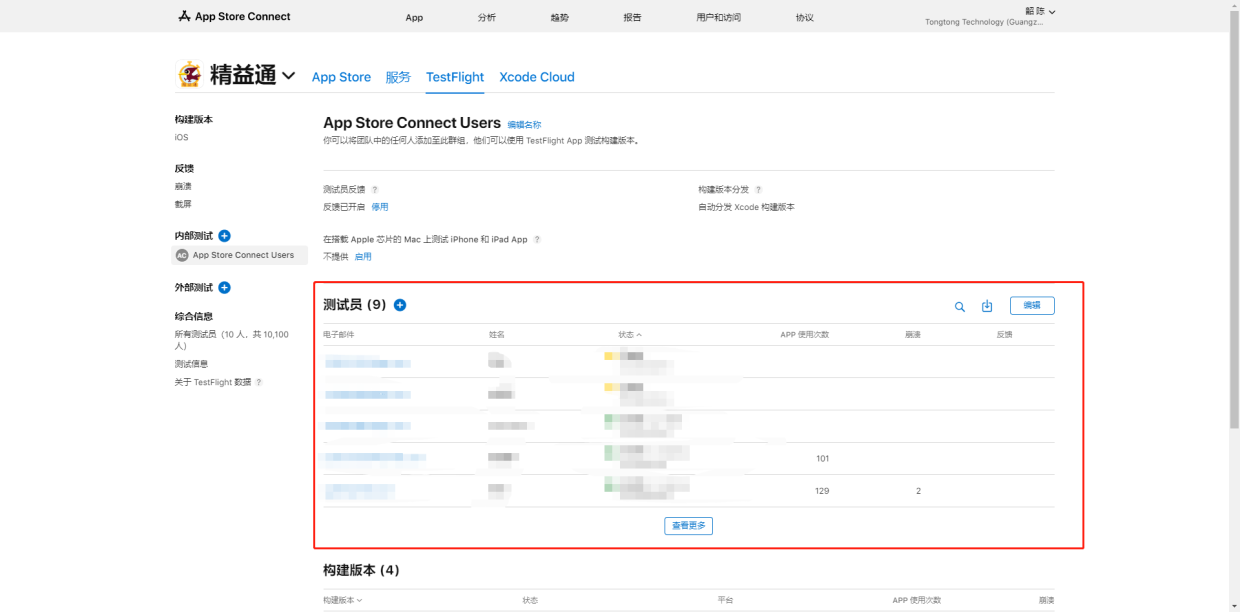1240x612 pixels.
Task: Open the tester search magnifier icon
Action: pos(960,307)
